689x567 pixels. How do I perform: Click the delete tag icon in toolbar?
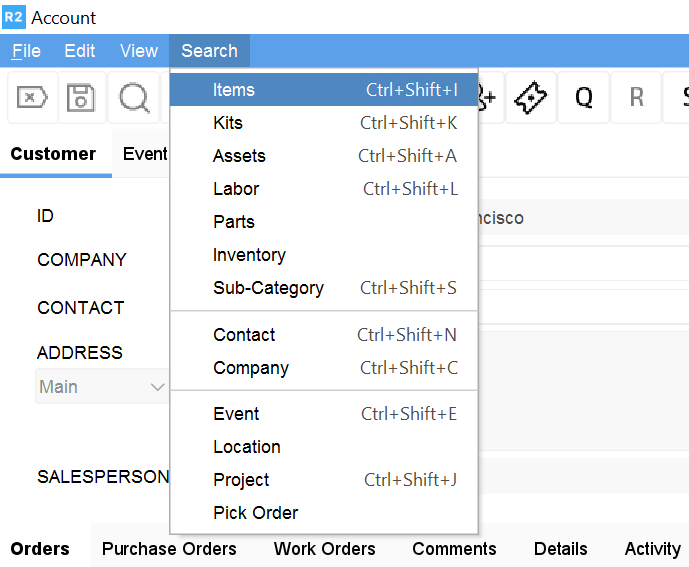(32, 97)
